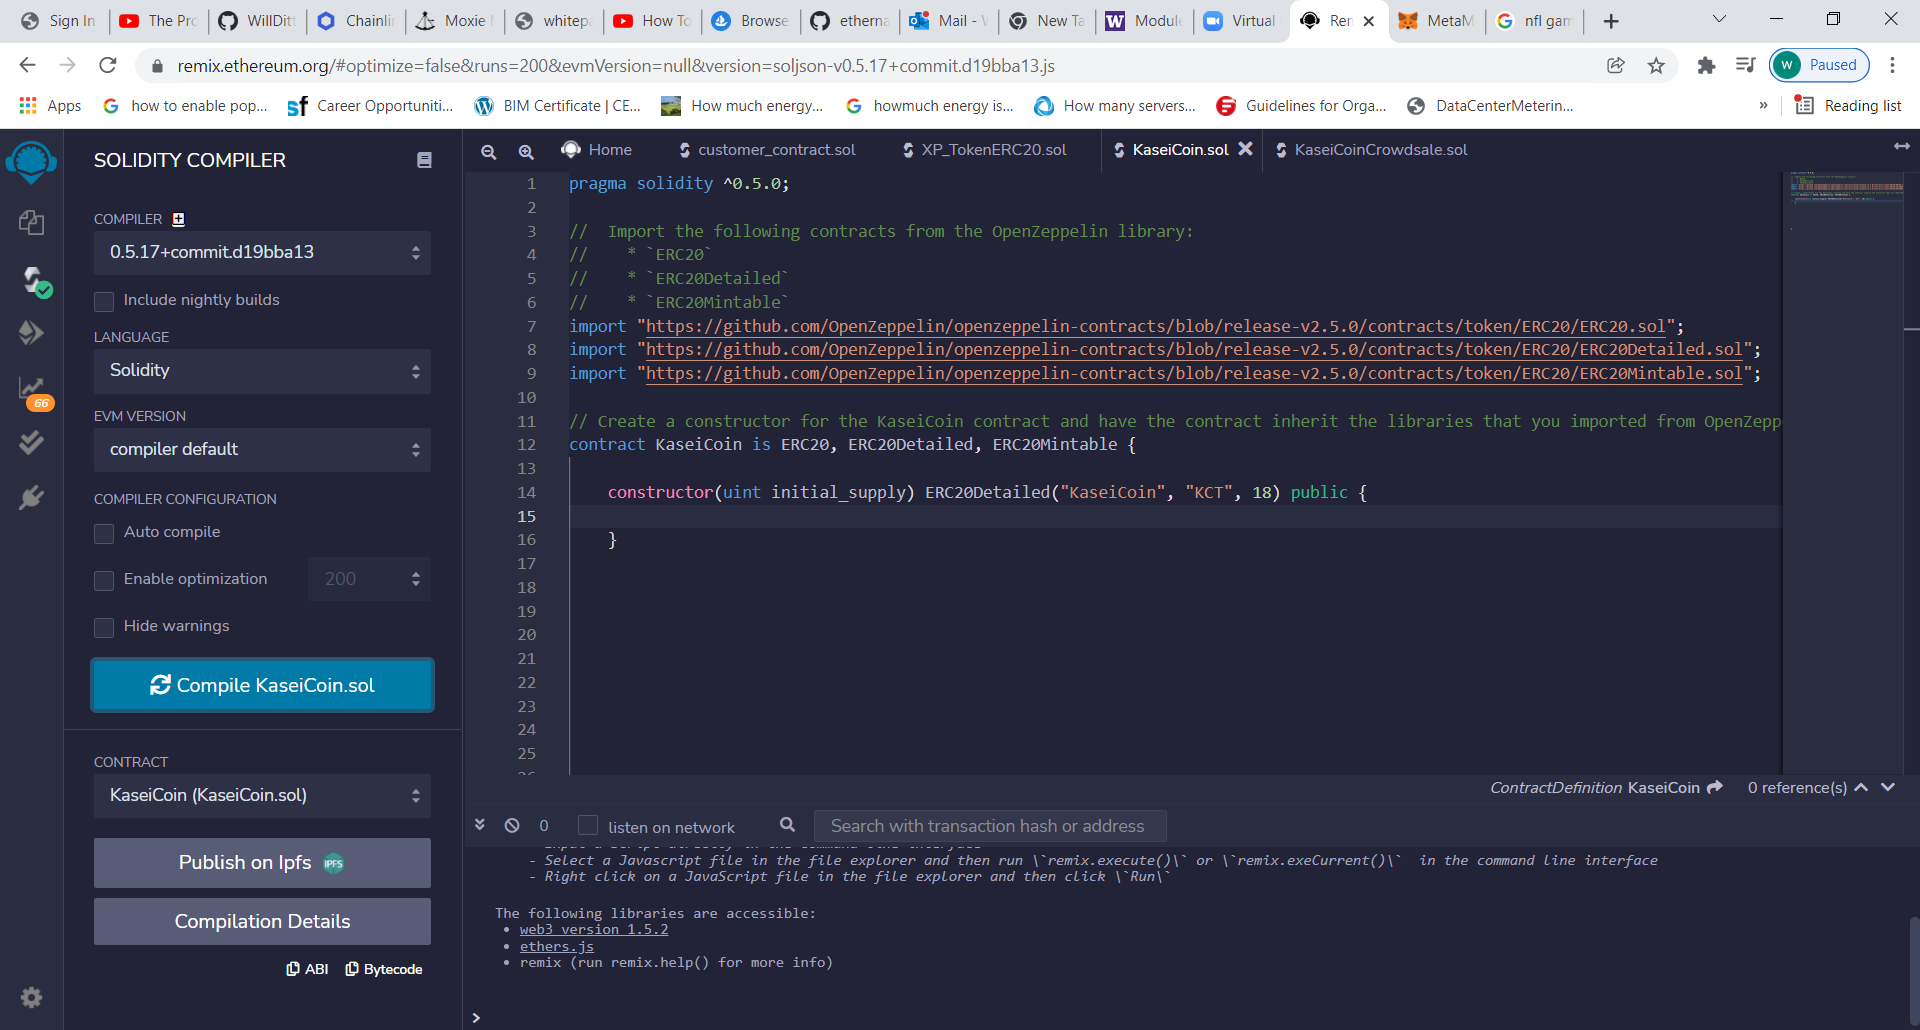The image size is (1920, 1030).
Task: Click the terminal search magnifier icon
Action: [x=788, y=825]
